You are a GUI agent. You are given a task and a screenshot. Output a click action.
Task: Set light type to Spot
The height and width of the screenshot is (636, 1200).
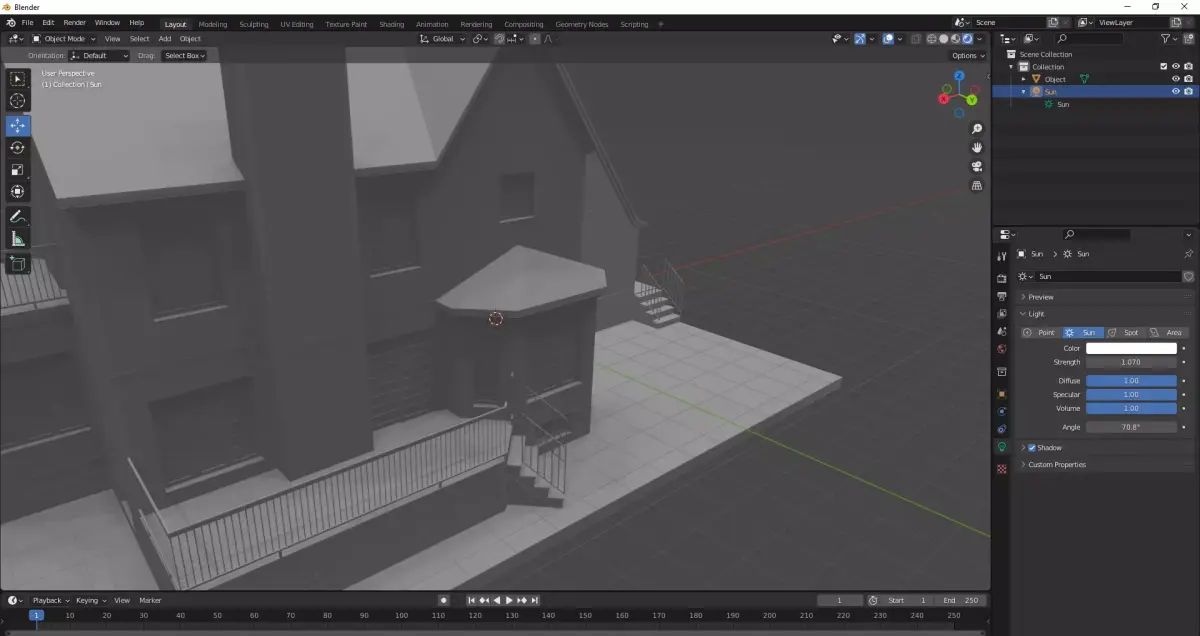[1124, 332]
